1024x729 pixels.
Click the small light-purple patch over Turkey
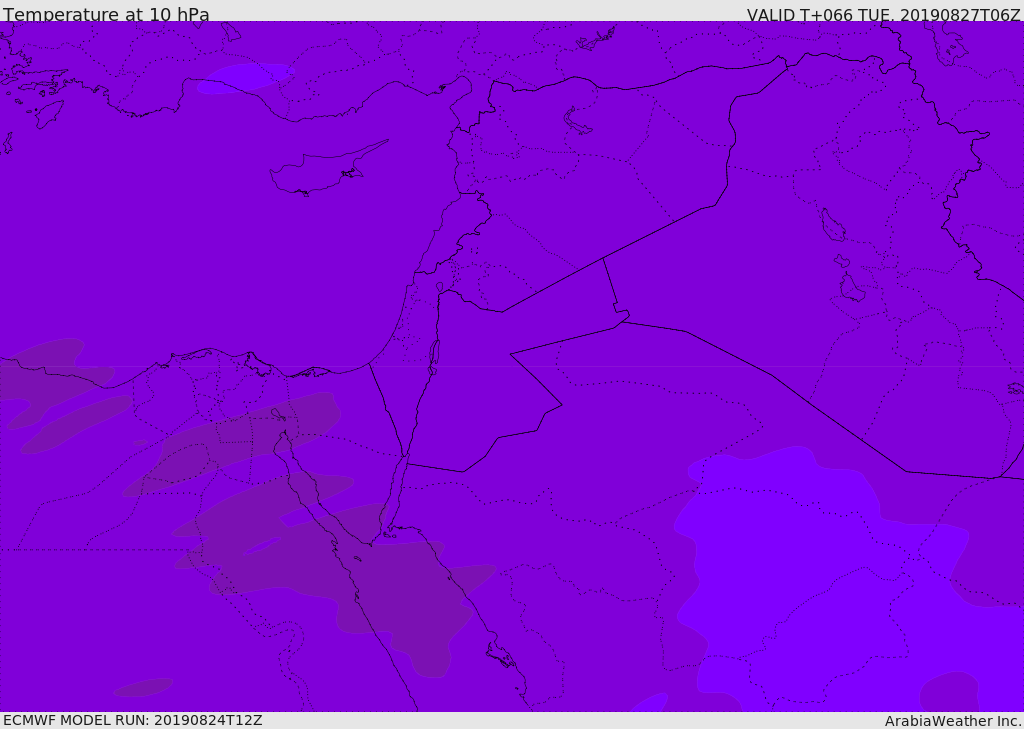click(246, 78)
